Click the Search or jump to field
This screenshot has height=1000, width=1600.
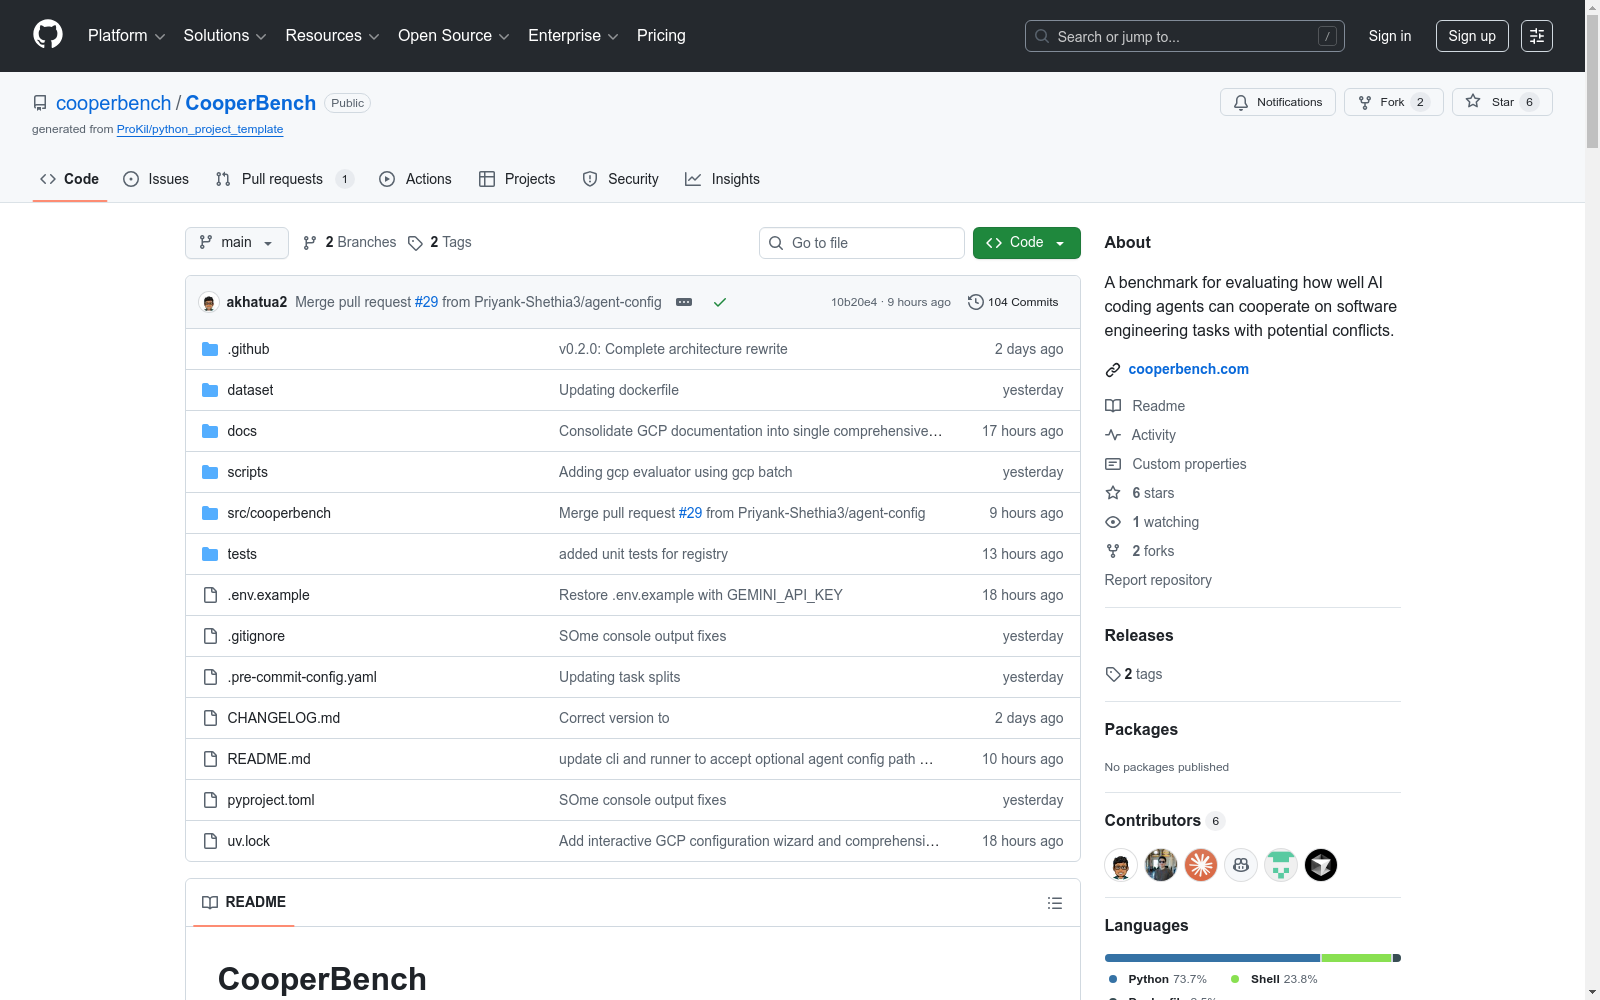pyautogui.click(x=1185, y=36)
